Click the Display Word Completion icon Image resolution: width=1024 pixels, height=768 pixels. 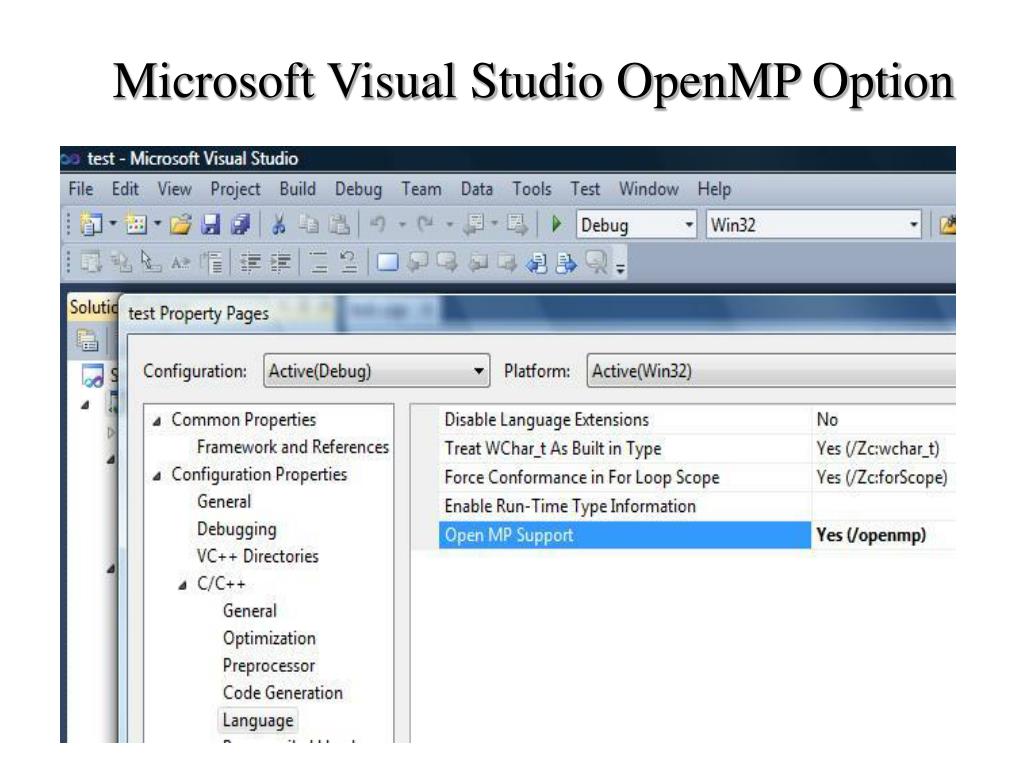click(180, 263)
